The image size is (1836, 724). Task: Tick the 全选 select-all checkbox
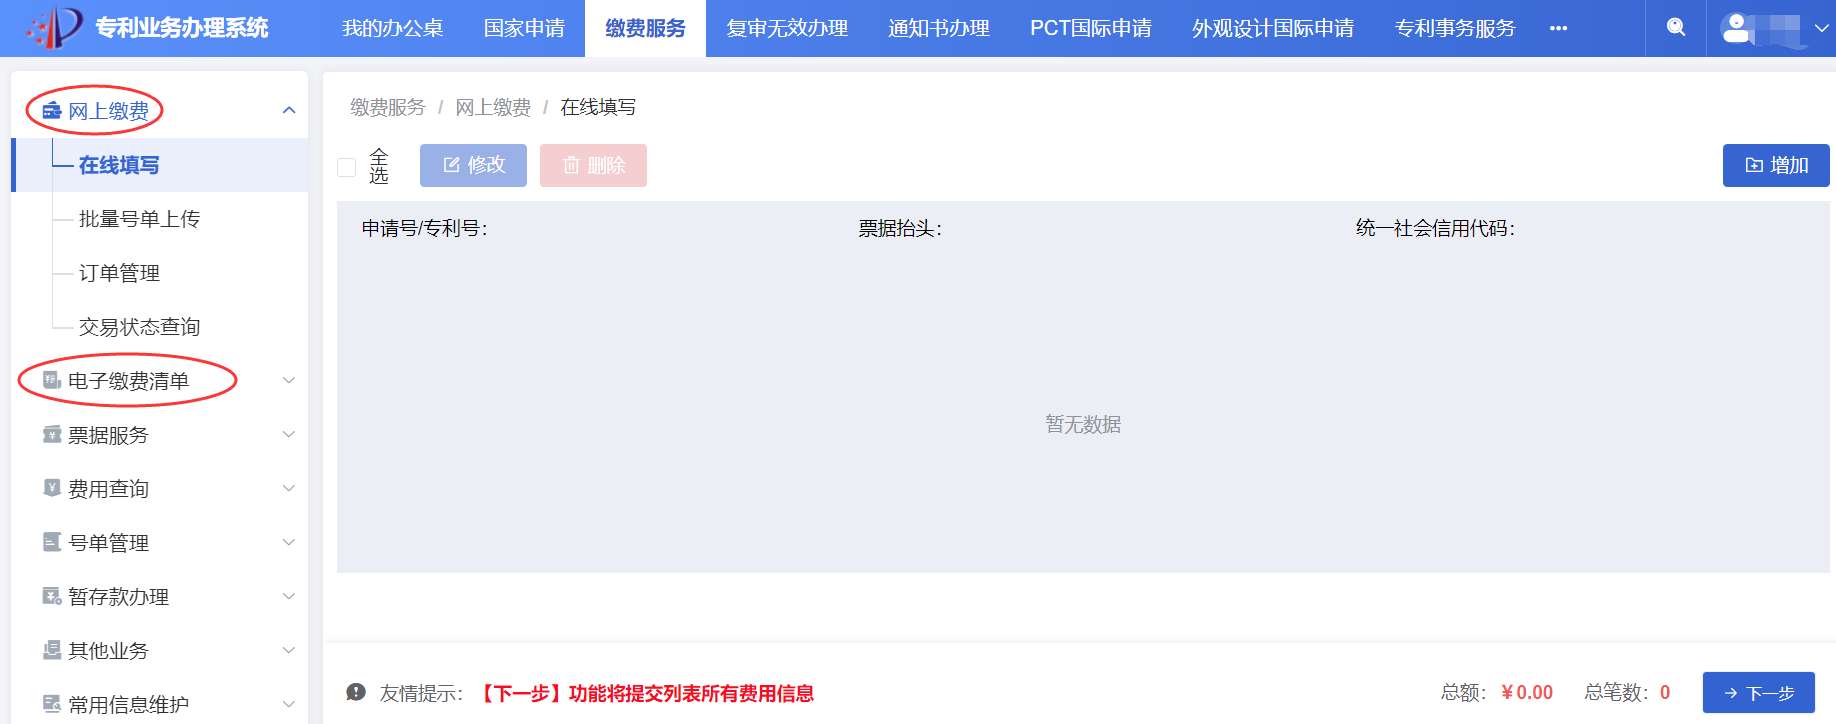347,167
